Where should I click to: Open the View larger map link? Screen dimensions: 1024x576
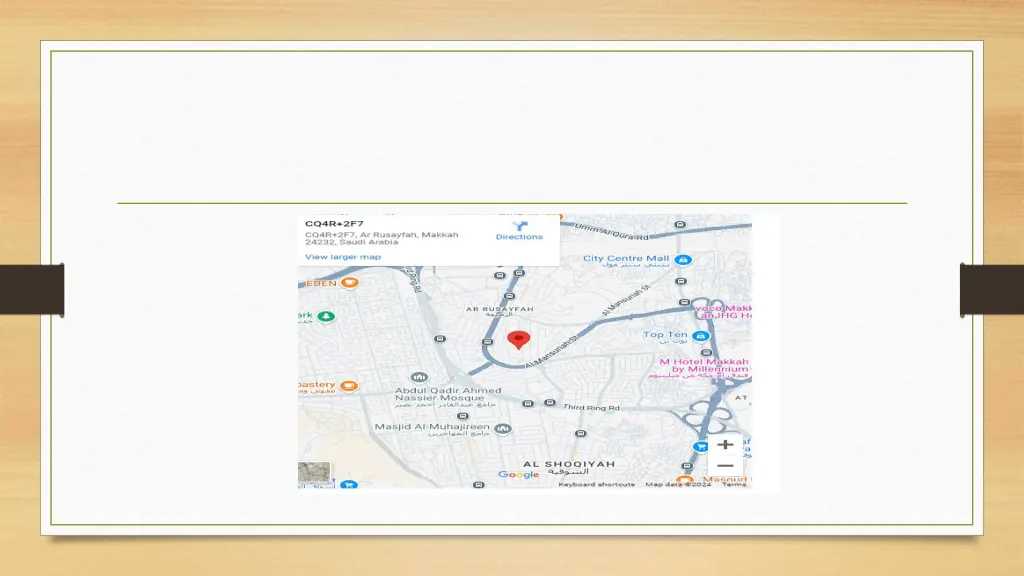(x=343, y=256)
